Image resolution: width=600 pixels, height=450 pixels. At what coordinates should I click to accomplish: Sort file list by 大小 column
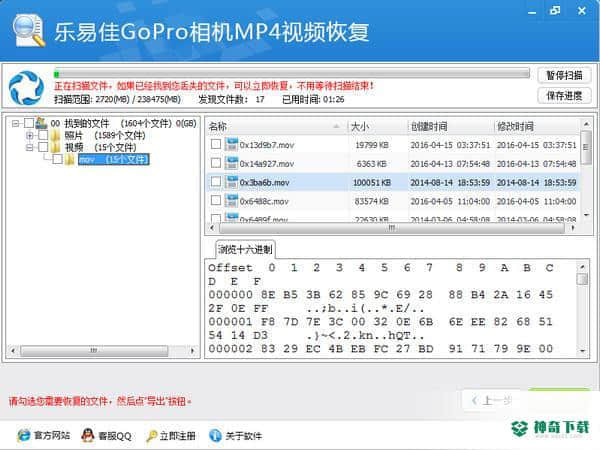pos(378,126)
